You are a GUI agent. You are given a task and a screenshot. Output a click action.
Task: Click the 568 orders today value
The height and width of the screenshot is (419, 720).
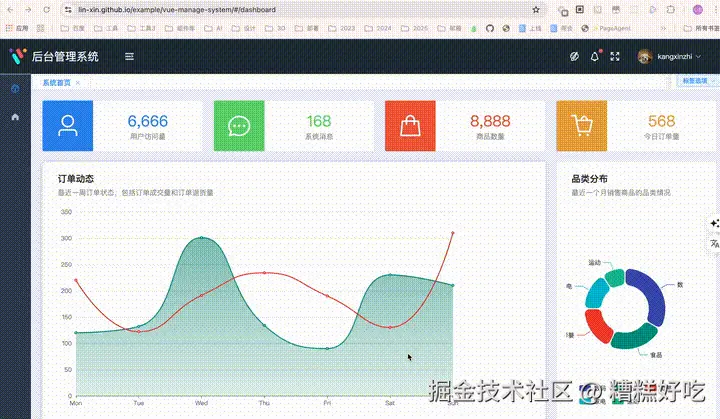click(x=661, y=121)
